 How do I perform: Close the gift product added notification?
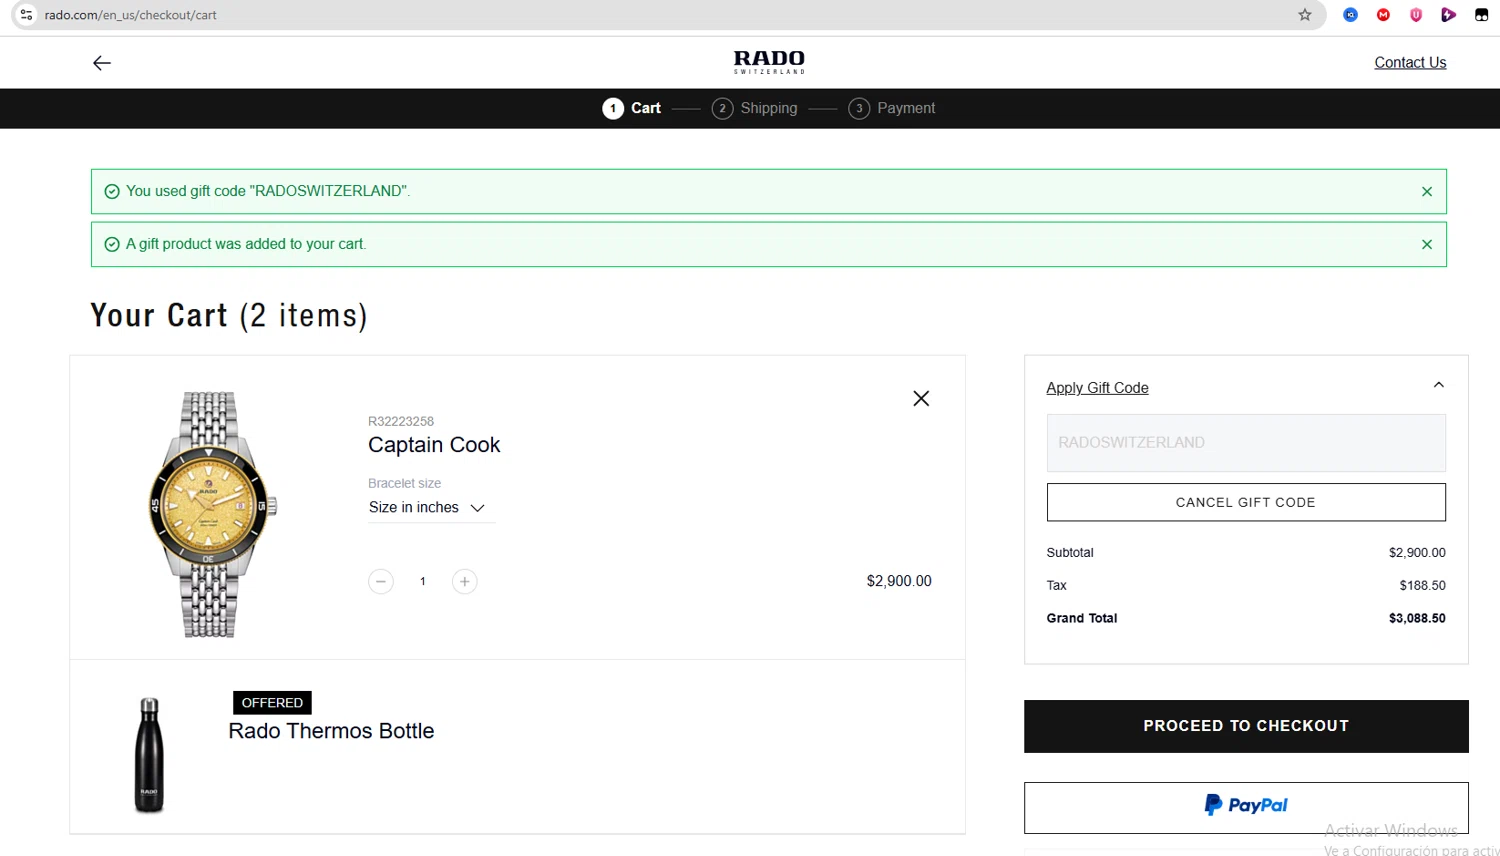1427,244
